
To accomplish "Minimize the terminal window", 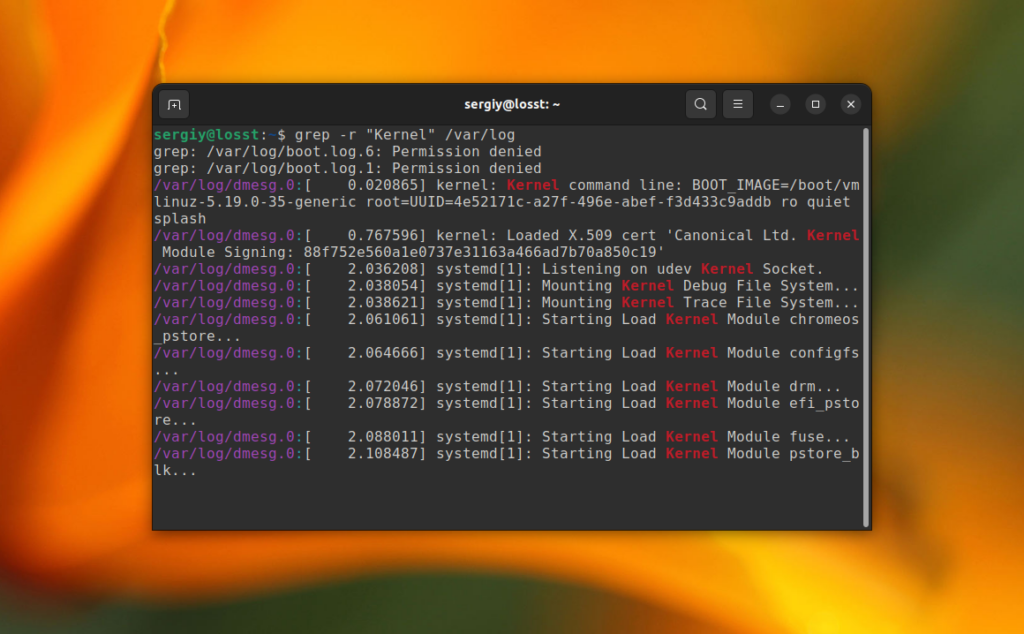I will tap(779, 104).
